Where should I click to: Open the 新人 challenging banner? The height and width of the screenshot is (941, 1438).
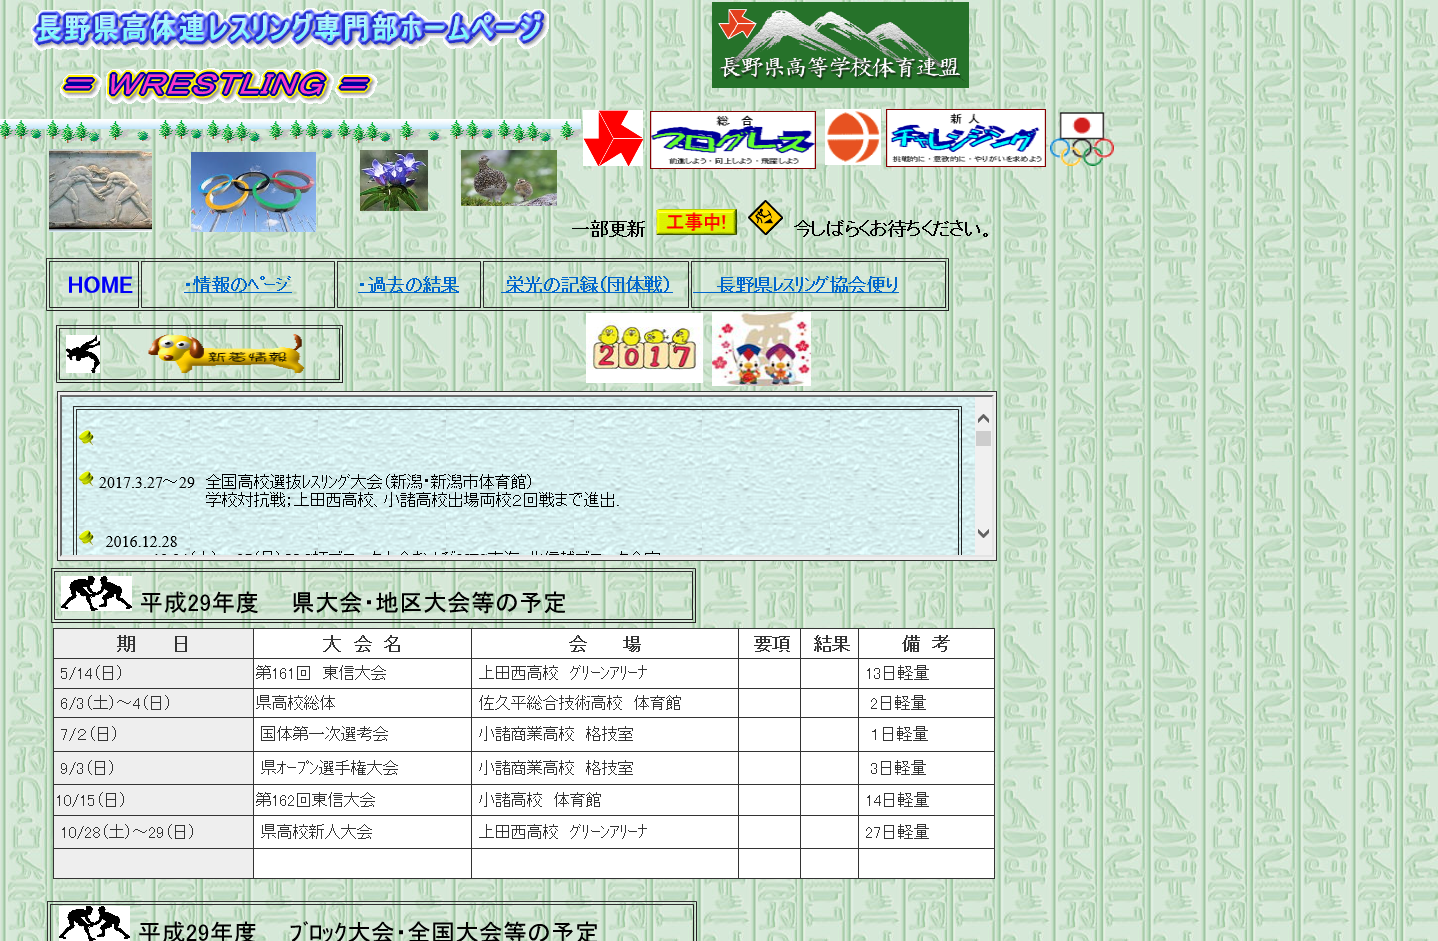coord(965,139)
